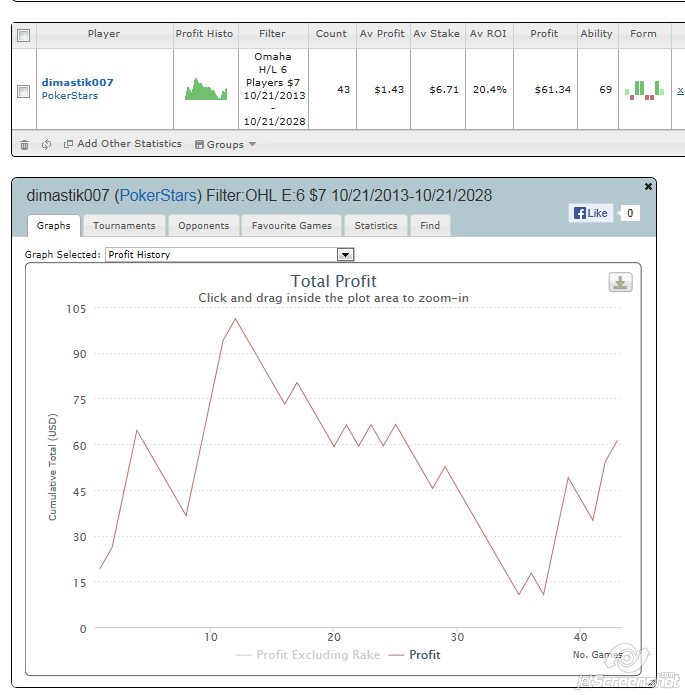This screenshot has height=695, width=685.
Task: Toggle the Profit legend series
Action: [x=414, y=655]
